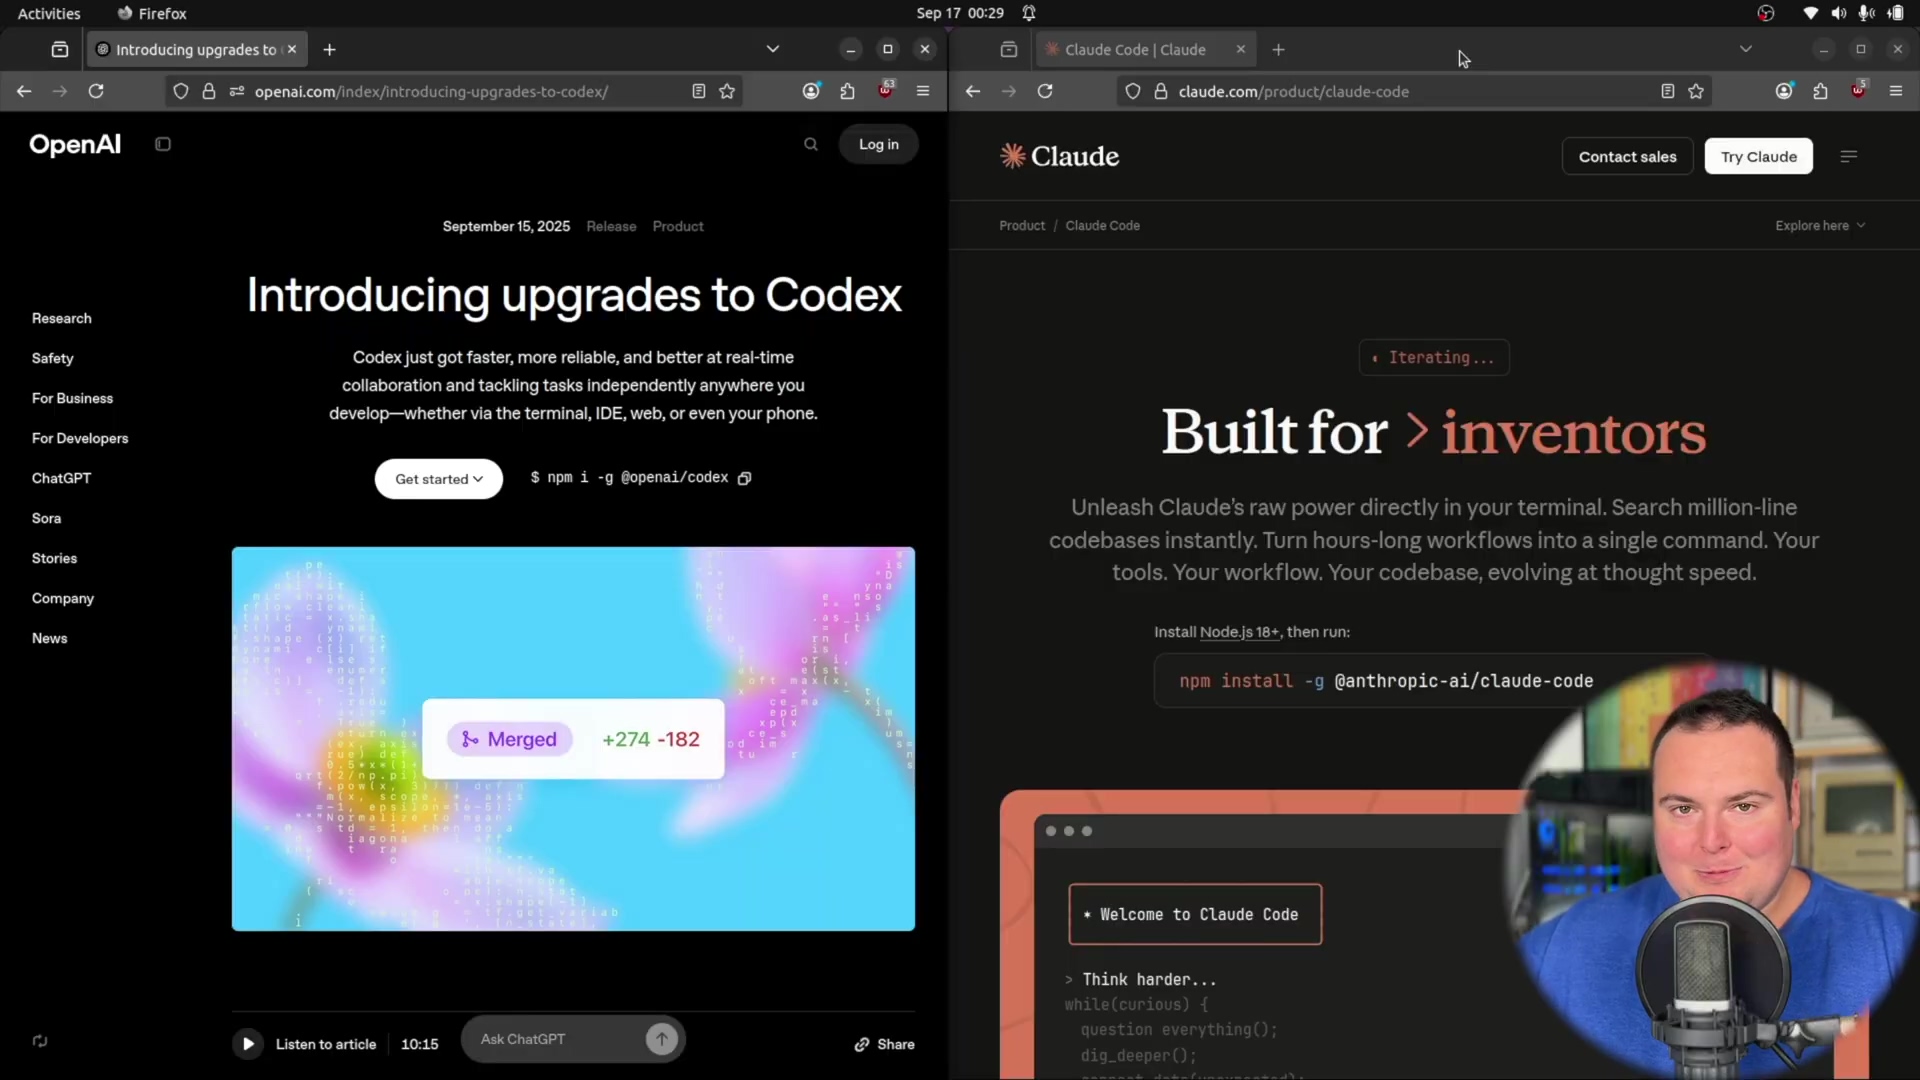The image size is (1920, 1080).
Task: Open the Node.js 18+ link
Action: [x=1239, y=632]
